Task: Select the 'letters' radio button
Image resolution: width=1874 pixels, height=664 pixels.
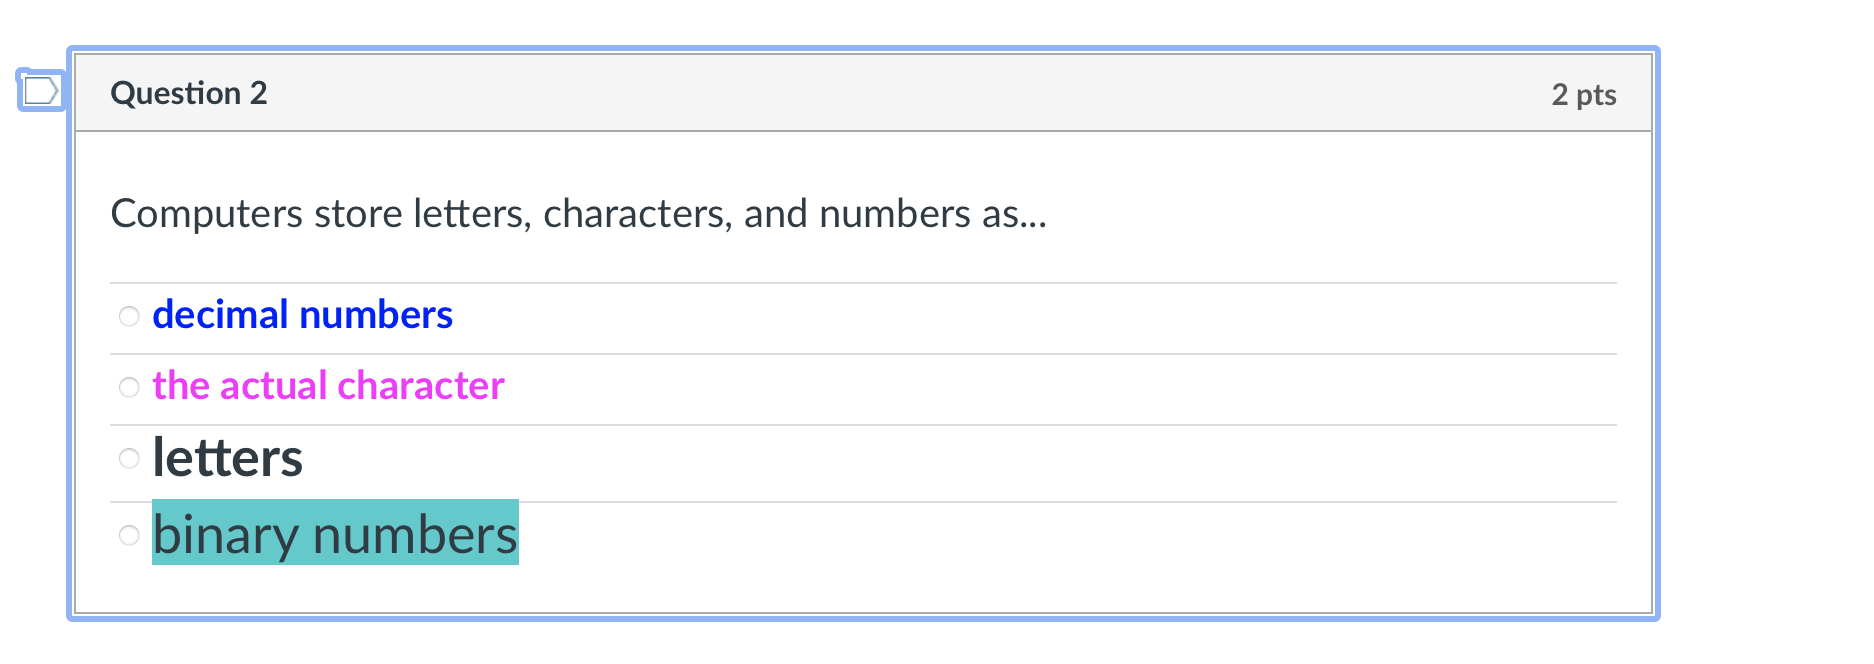Action: [129, 458]
